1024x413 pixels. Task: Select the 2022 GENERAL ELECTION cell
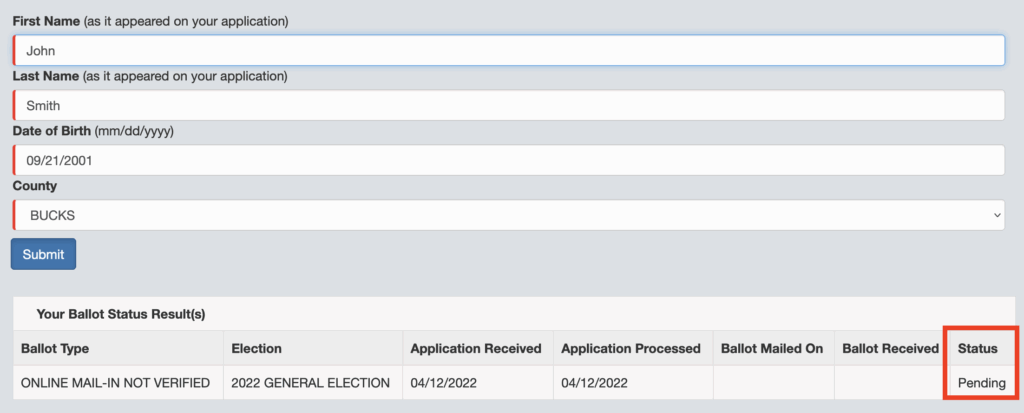(x=310, y=383)
